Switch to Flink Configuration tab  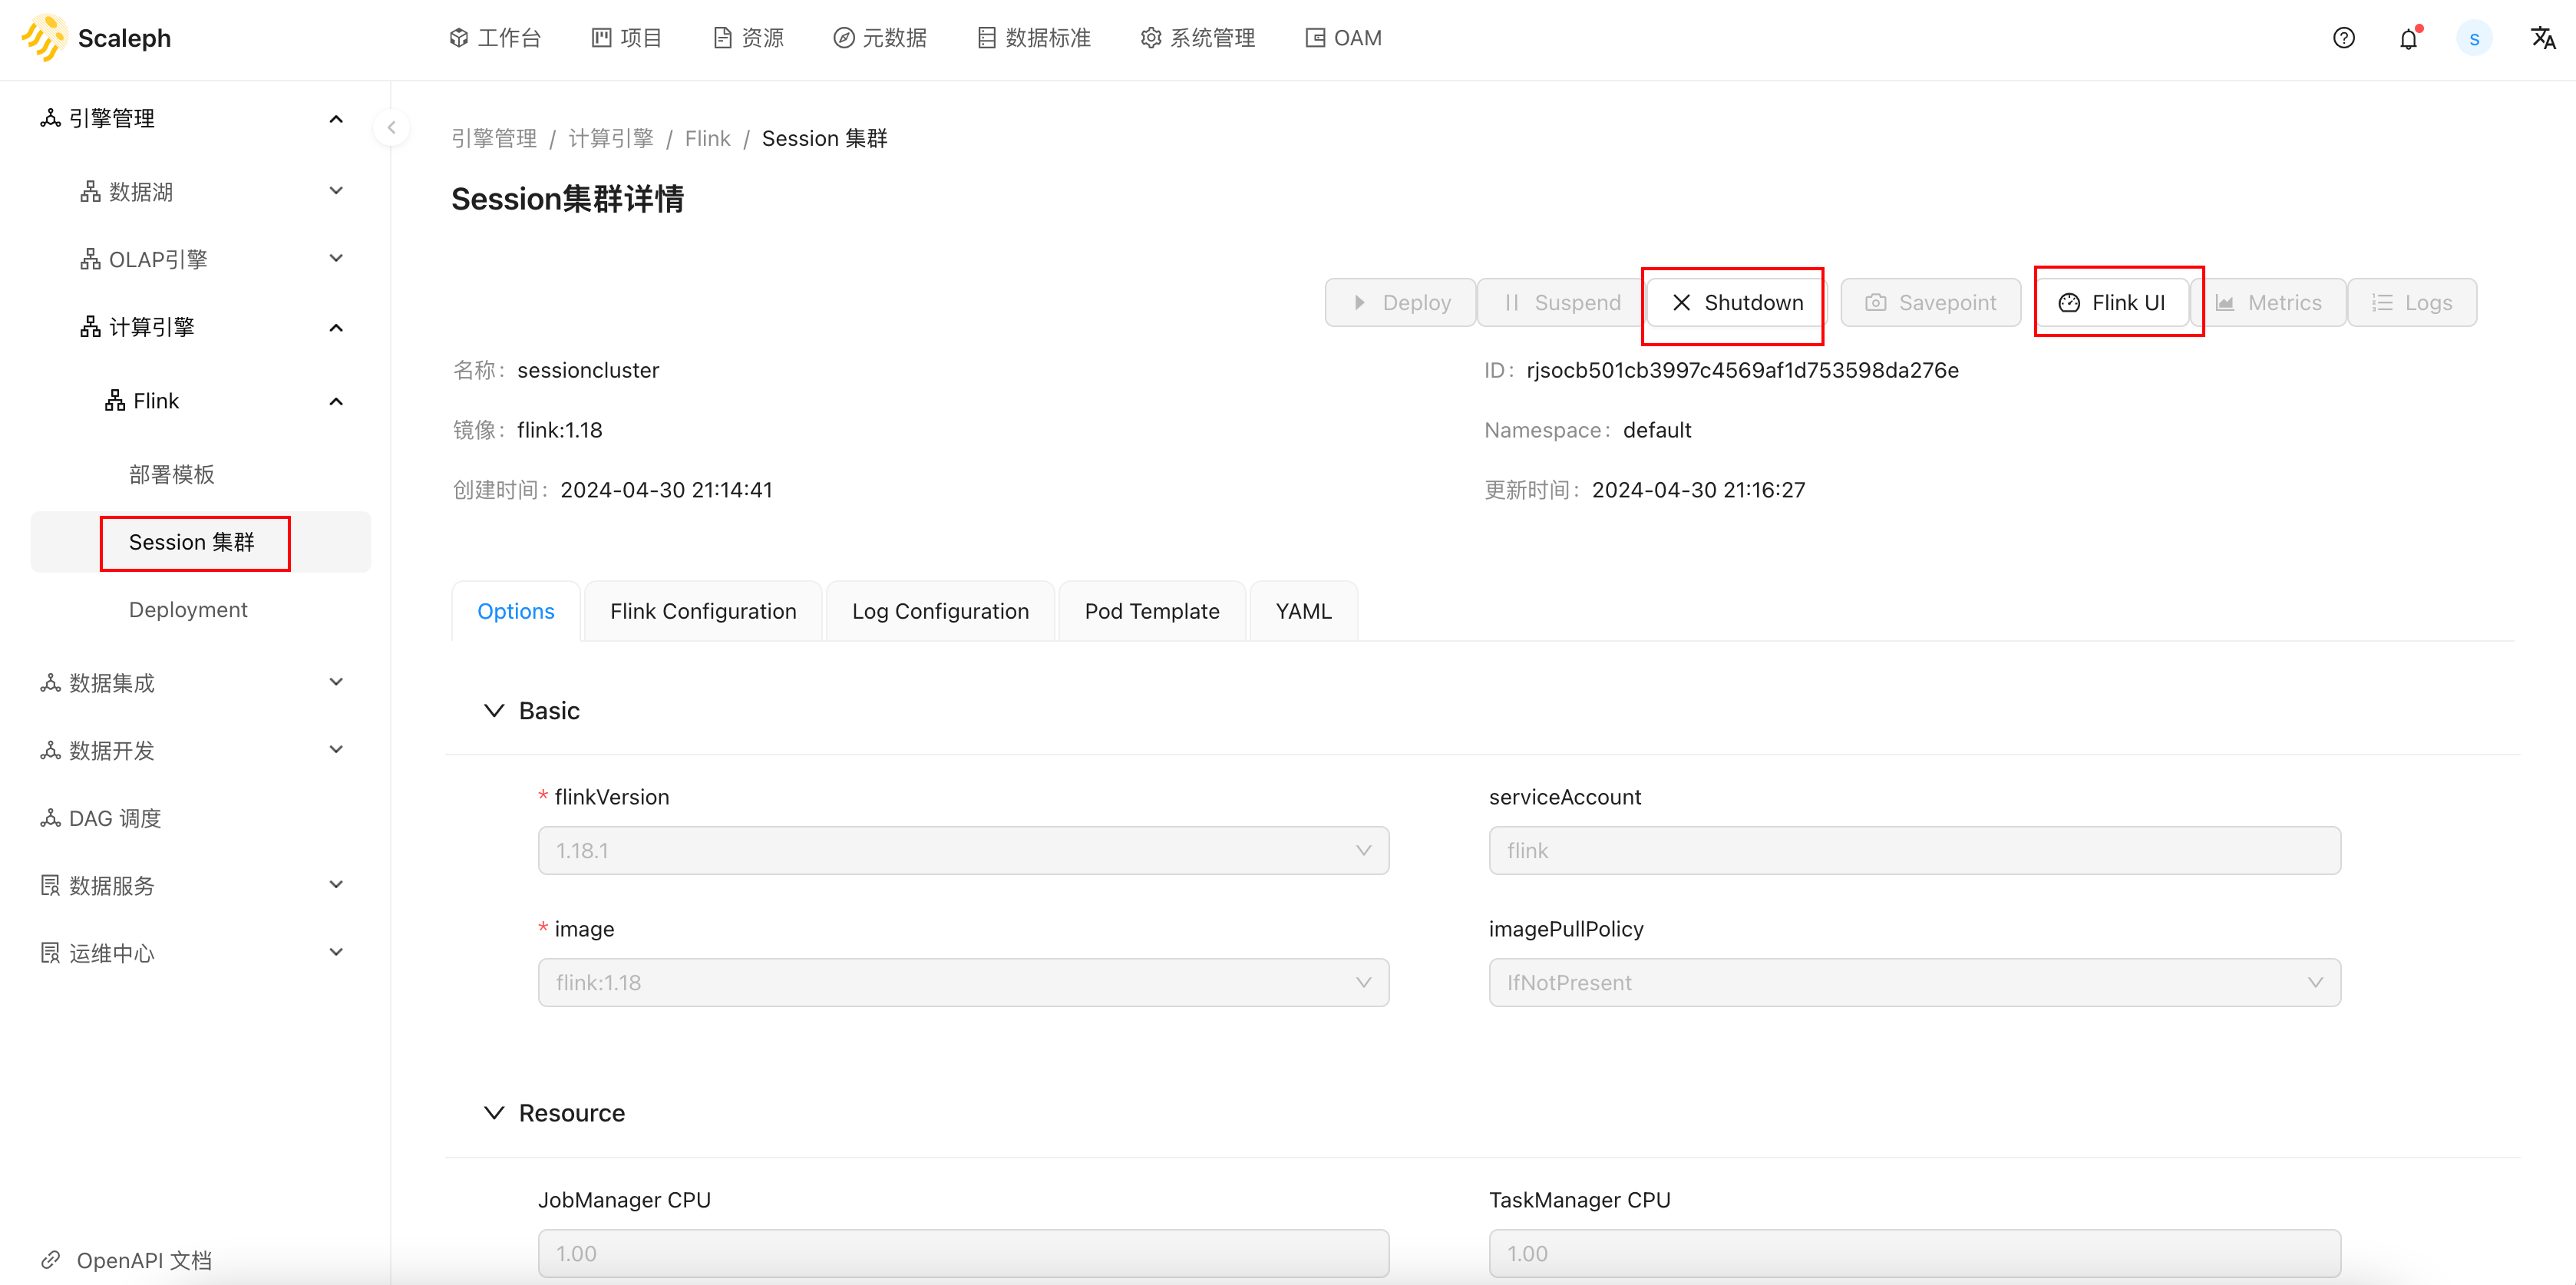pyautogui.click(x=703, y=611)
